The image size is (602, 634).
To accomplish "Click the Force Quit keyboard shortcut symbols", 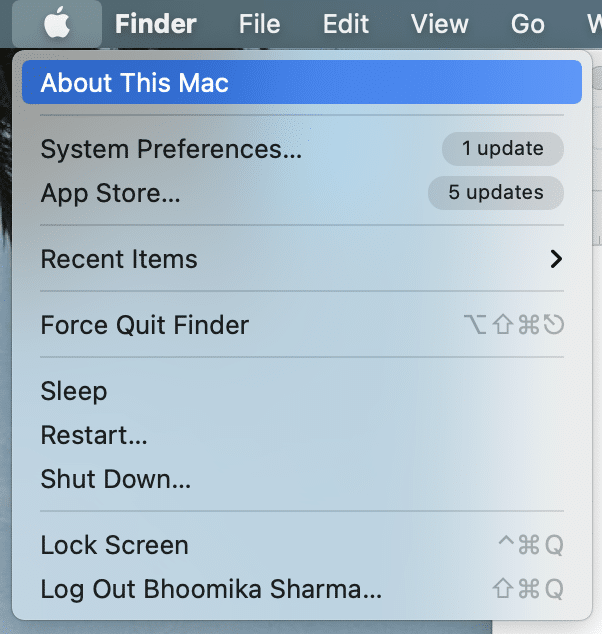I will point(514,325).
